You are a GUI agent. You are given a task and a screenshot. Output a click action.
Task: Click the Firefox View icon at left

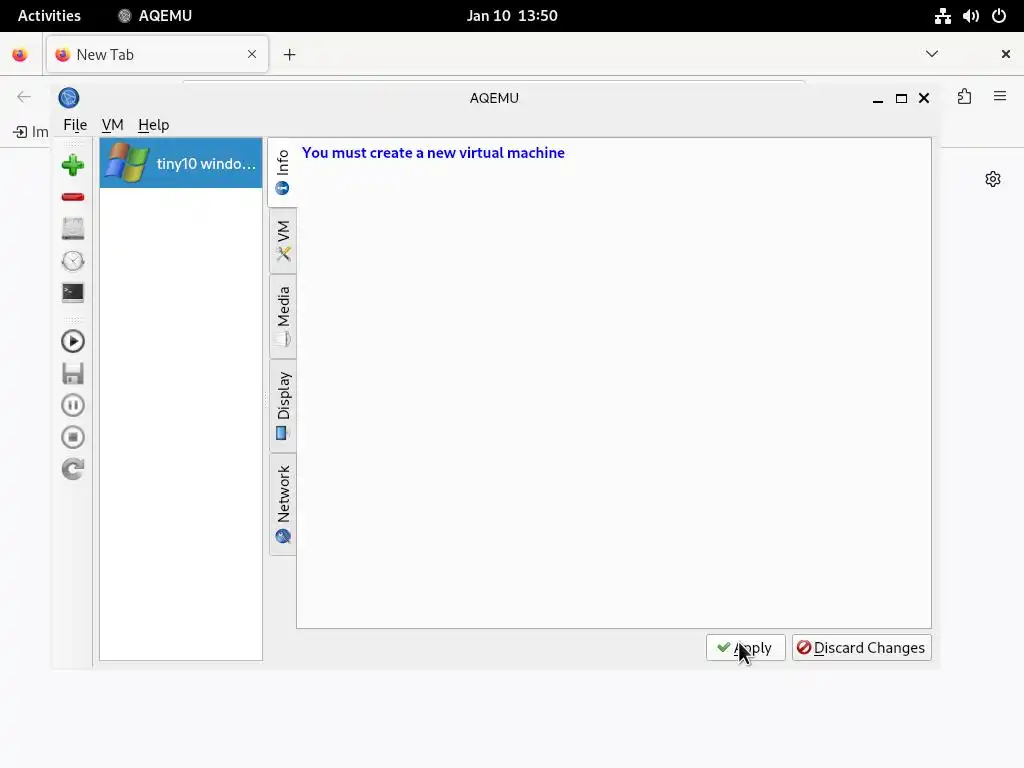[20, 54]
